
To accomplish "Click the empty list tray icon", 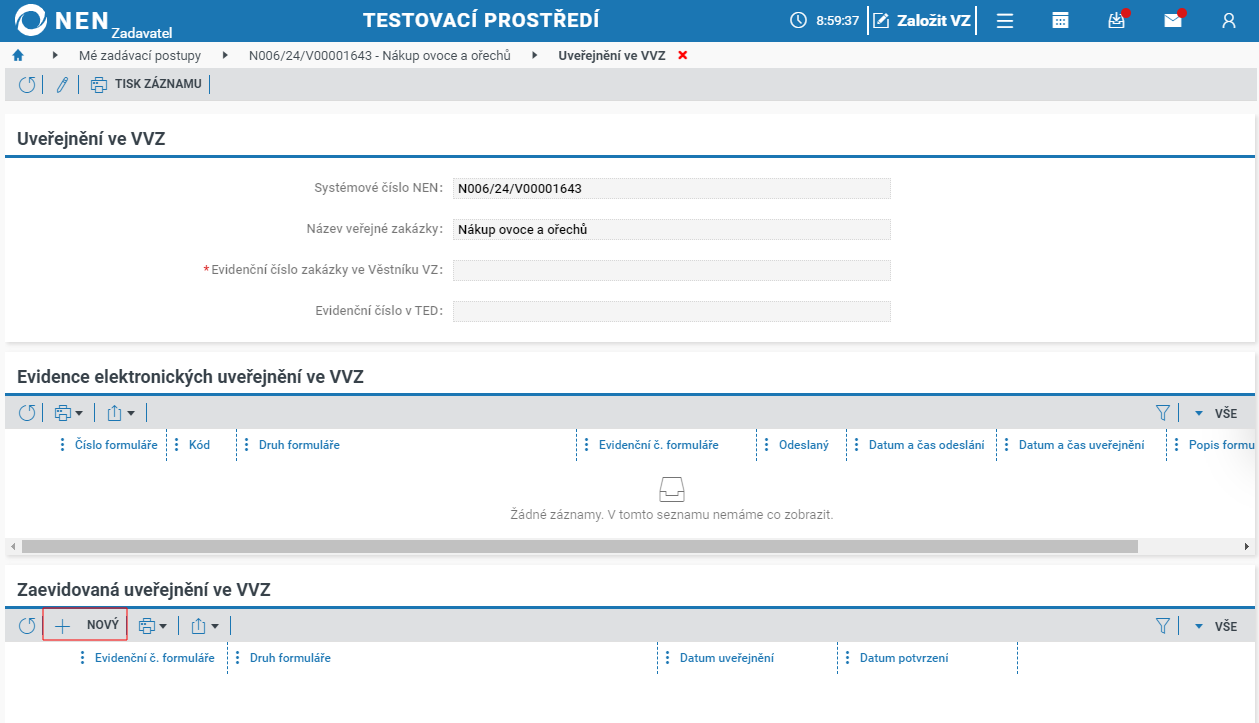I will (671, 489).
